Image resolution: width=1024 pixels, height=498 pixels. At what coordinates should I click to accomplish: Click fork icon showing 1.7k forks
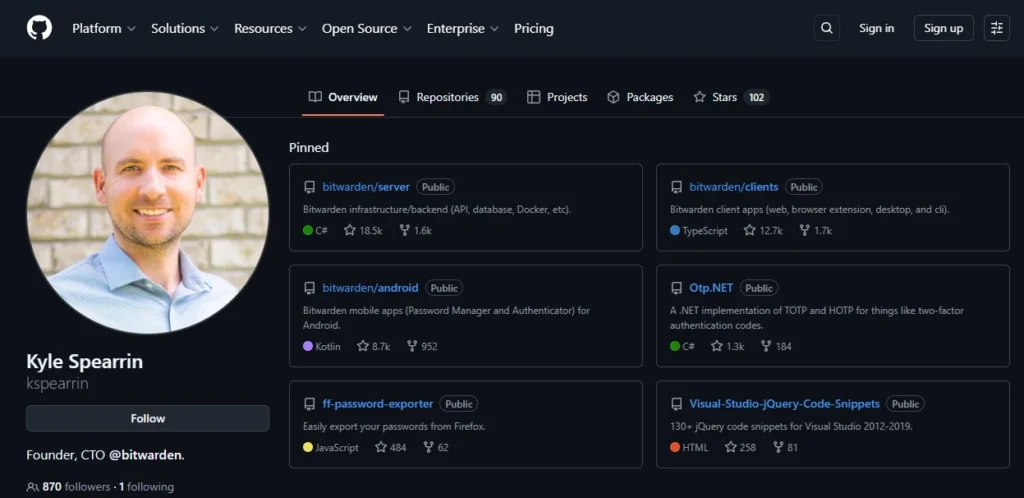(x=805, y=230)
